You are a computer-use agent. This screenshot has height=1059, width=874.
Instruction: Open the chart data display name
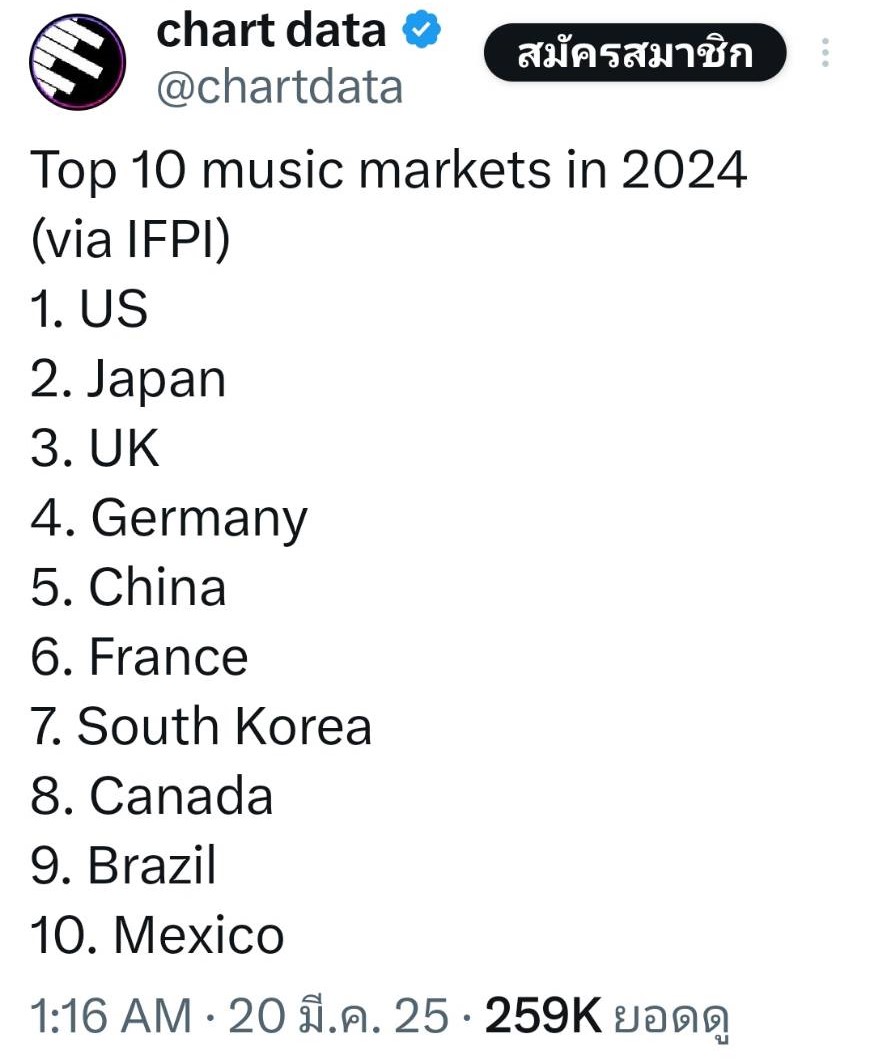tap(271, 32)
